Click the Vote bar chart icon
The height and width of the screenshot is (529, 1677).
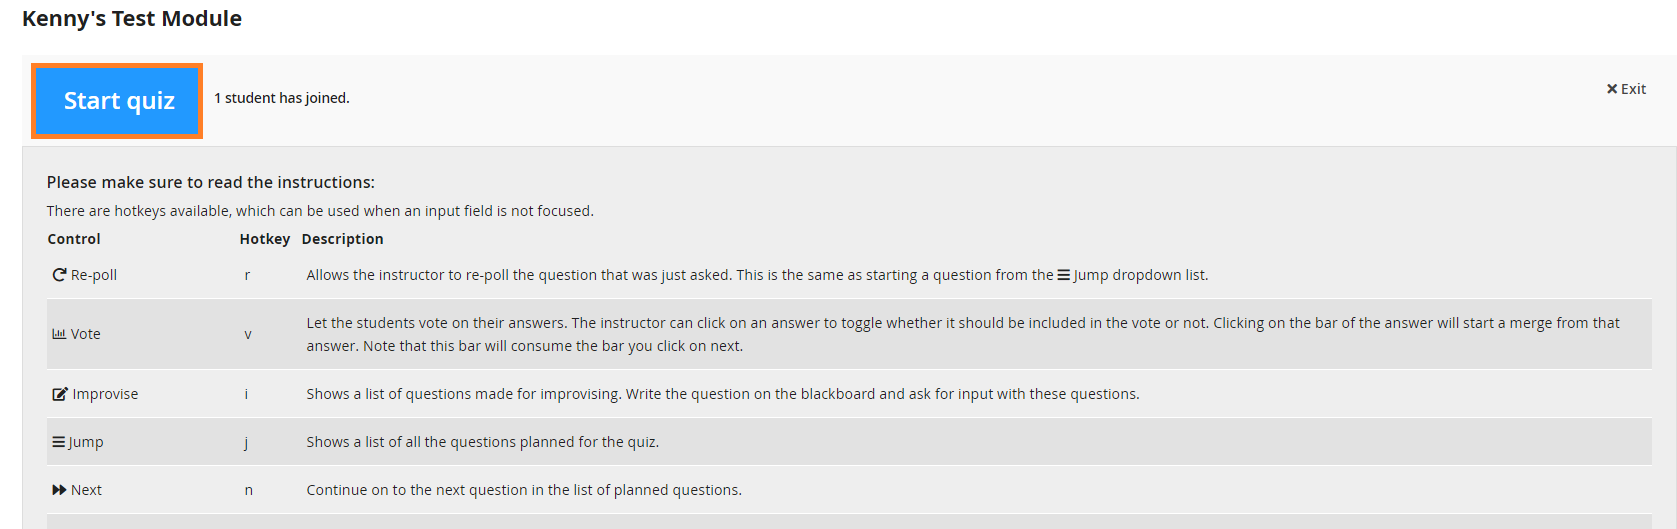tap(59, 334)
